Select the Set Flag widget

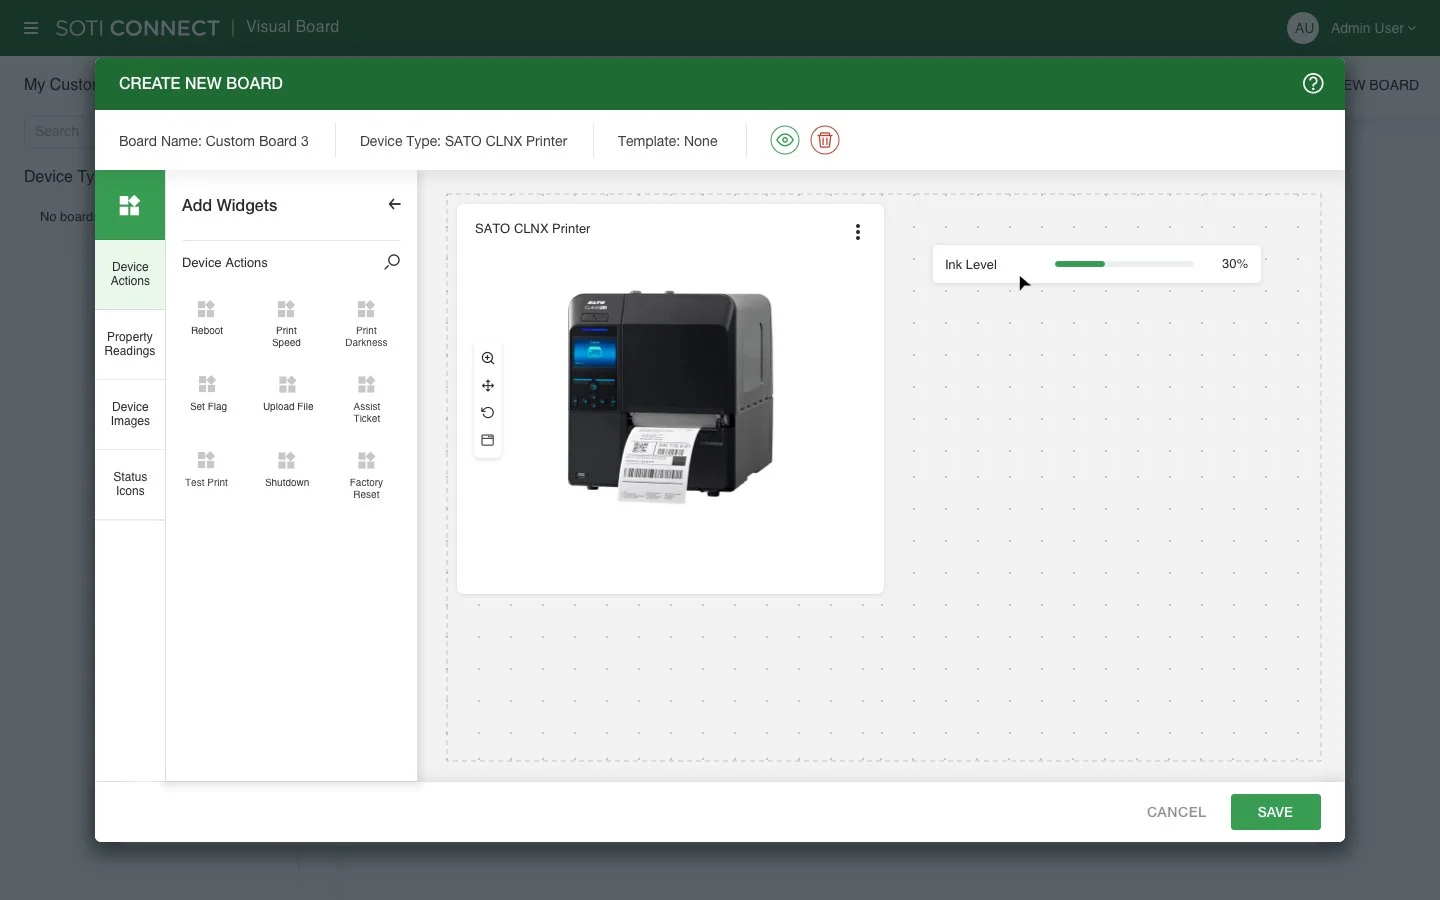pyautogui.click(x=208, y=394)
